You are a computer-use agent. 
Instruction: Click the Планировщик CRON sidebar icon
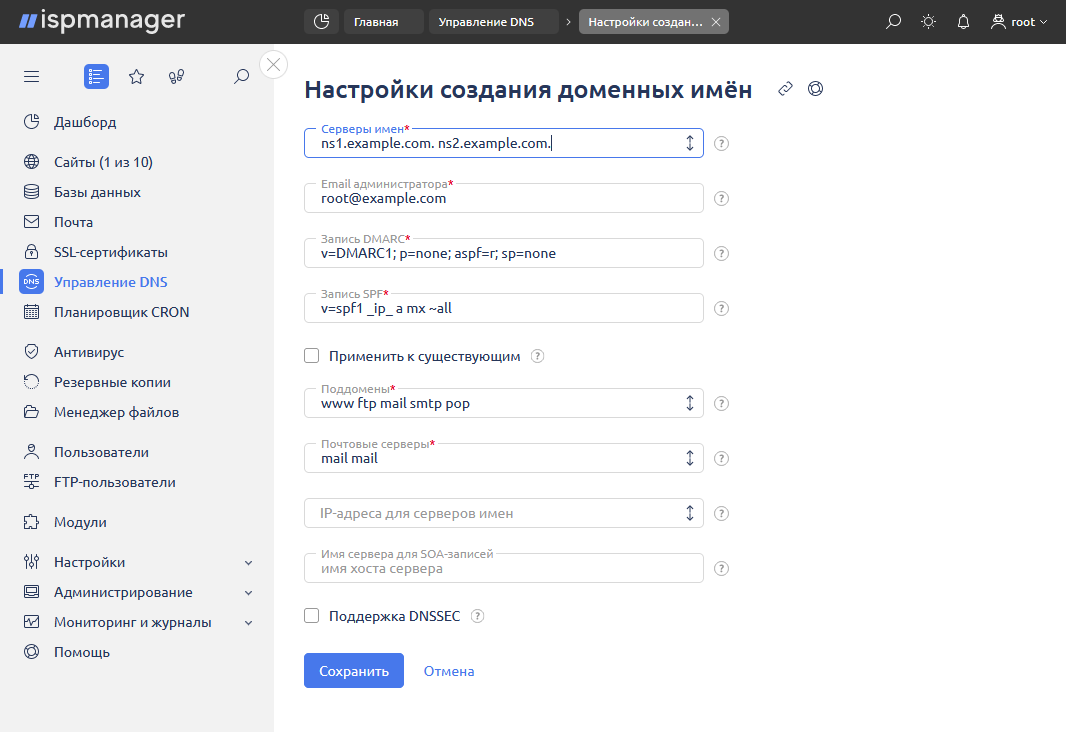[x=31, y=311]
